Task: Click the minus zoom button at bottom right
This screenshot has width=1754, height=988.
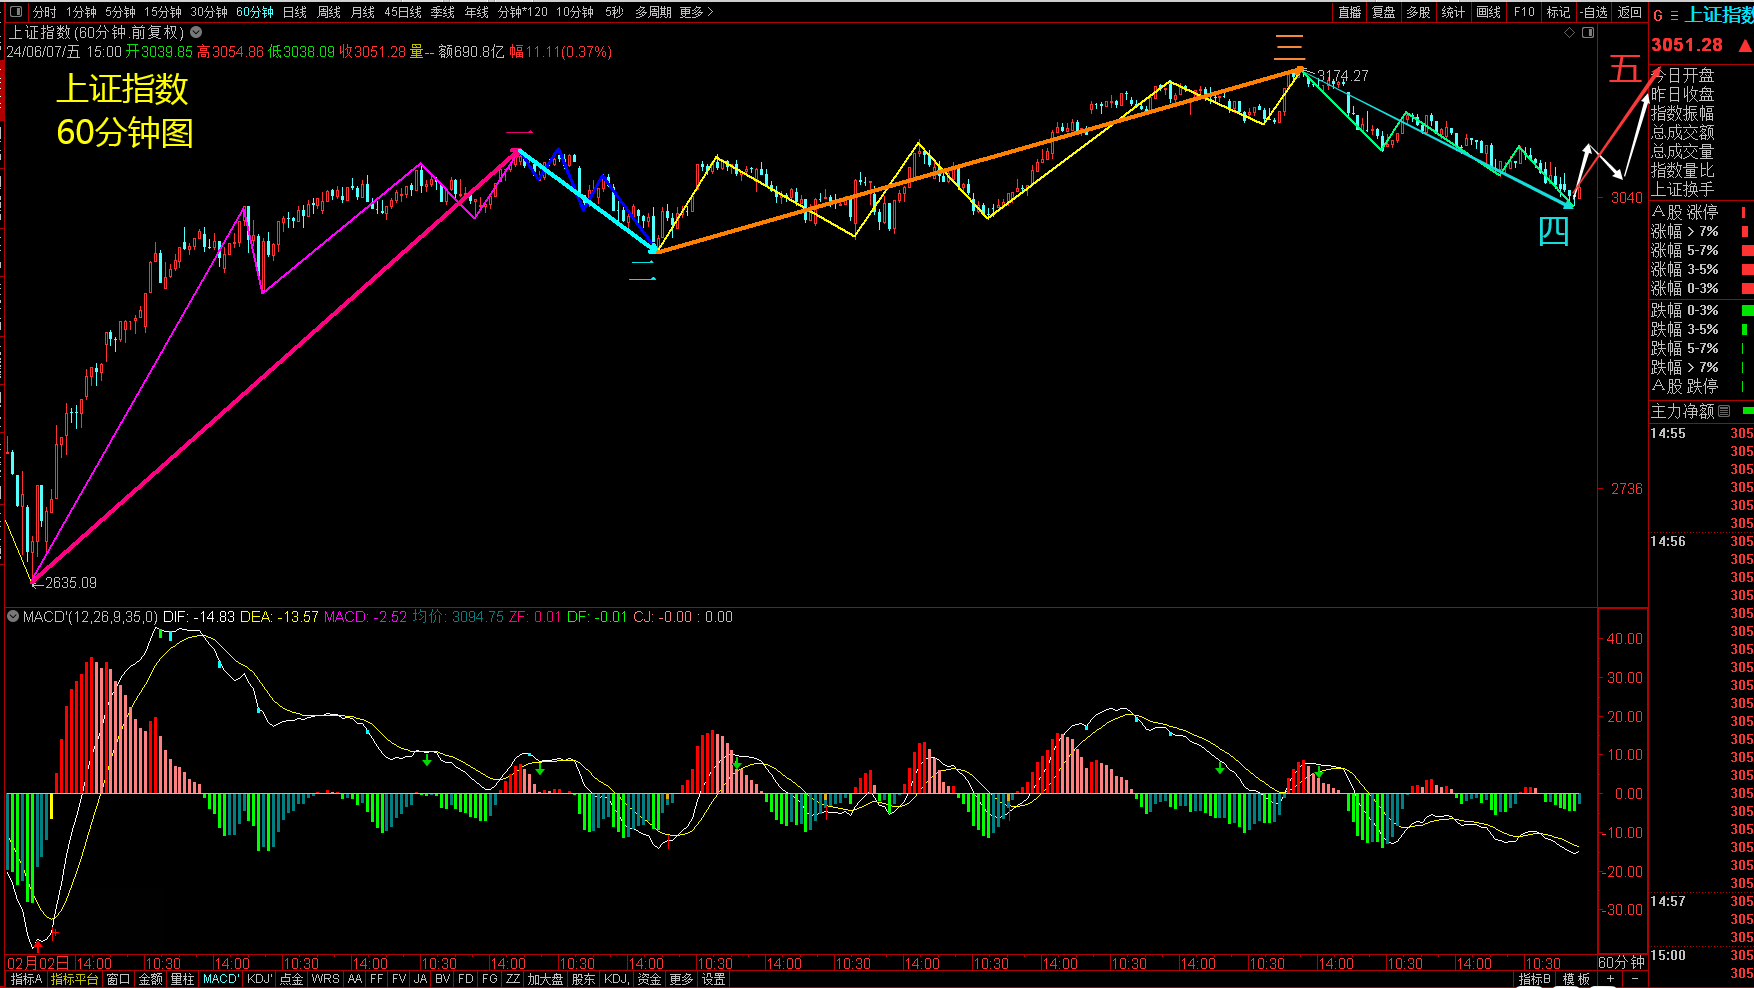Action: [x=1634, y=979]
